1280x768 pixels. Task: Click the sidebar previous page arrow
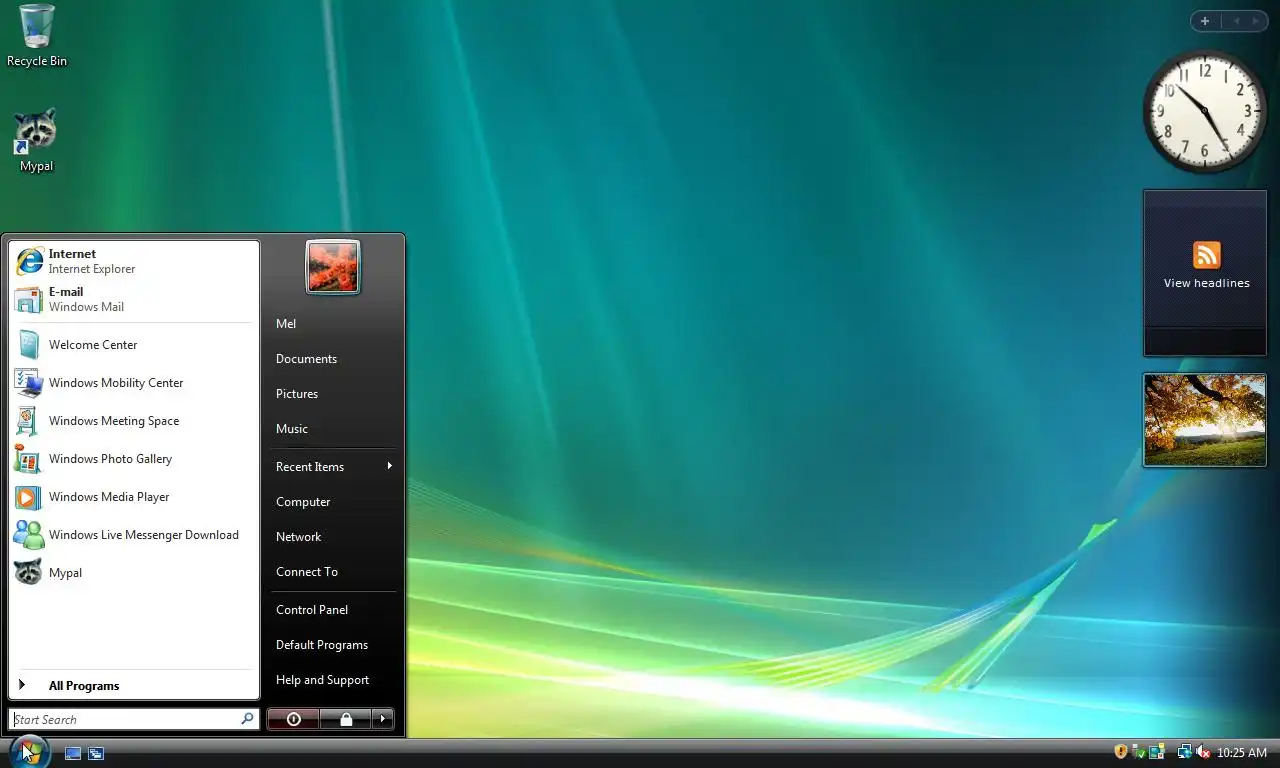pos(1235,21)
